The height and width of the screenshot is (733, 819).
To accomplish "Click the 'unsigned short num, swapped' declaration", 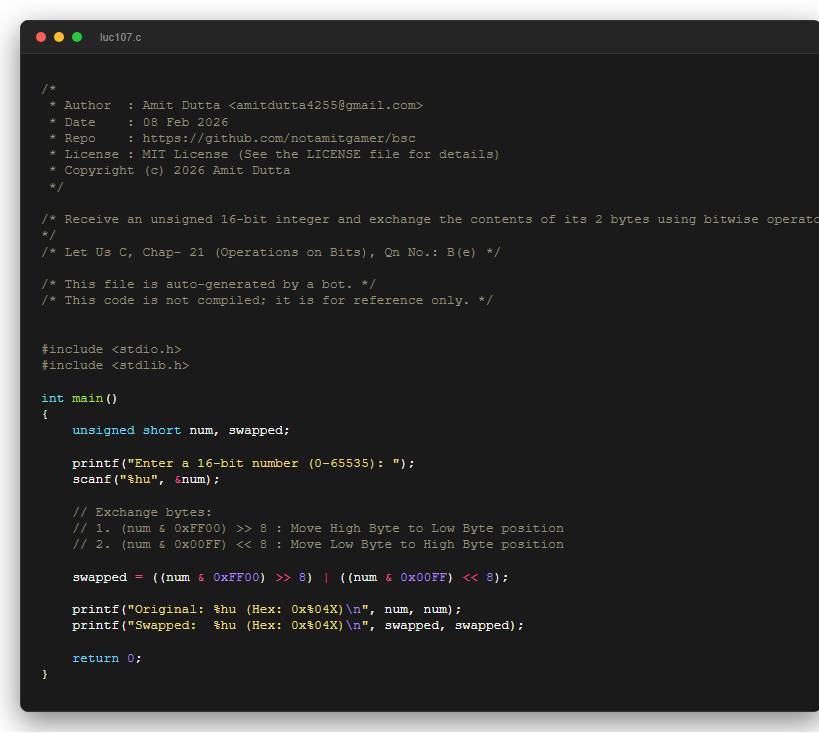I will tap(181, 431).
